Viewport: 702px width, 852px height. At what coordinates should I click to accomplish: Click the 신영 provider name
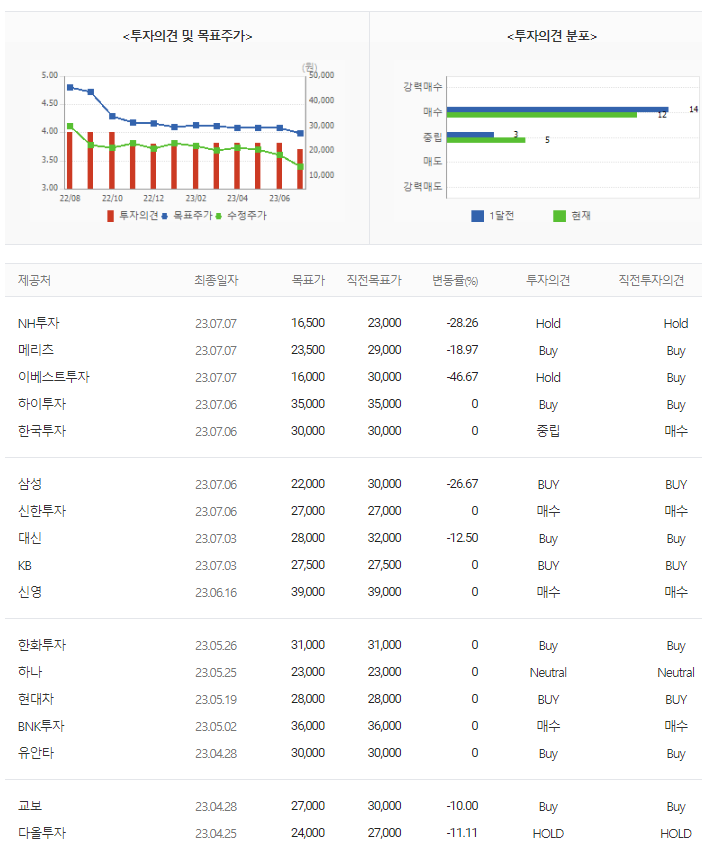(30, 592)
